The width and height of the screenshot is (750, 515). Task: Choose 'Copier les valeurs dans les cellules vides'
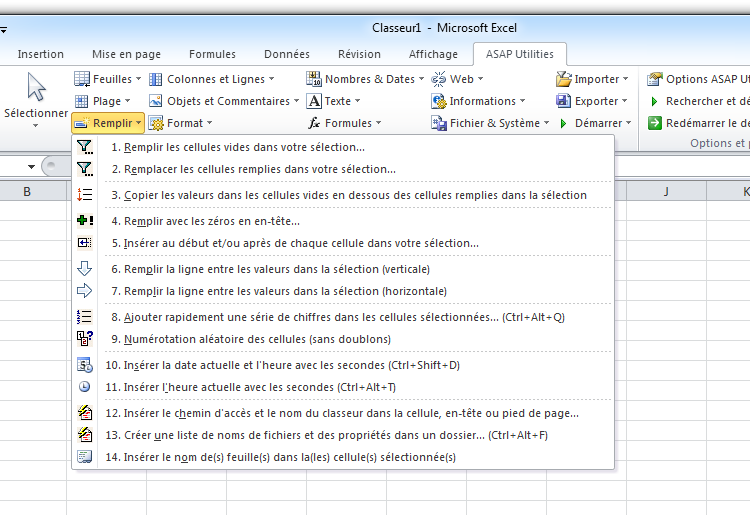coord(343,195)
